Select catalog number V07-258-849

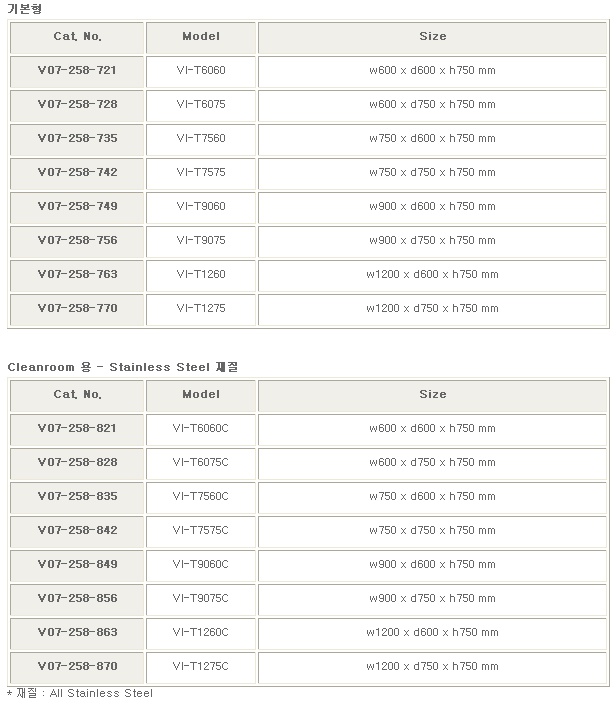pos(77,565)
